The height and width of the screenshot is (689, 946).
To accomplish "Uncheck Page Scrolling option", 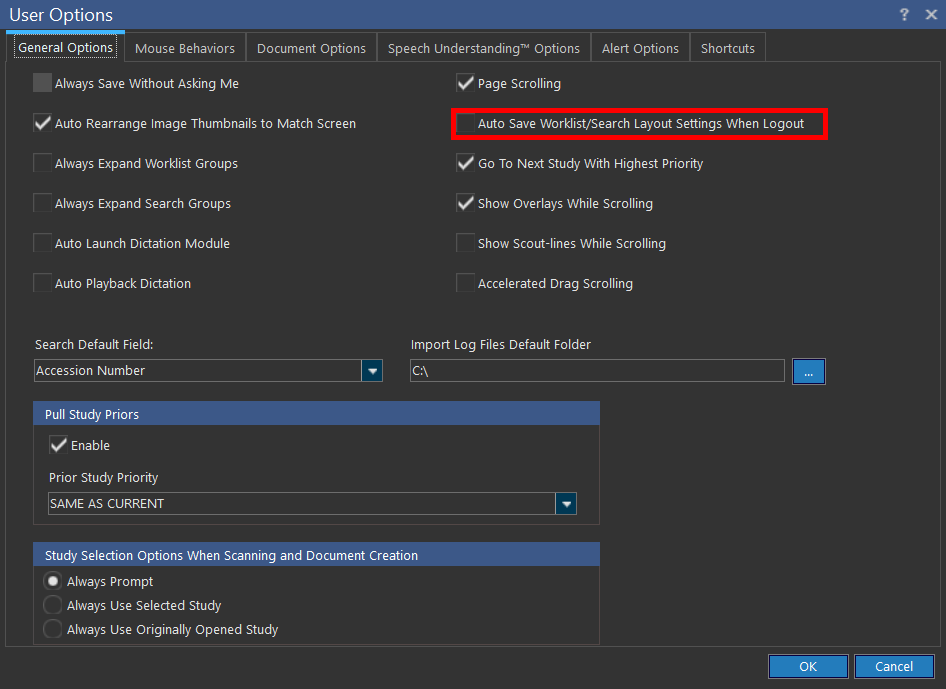I will [x=465, y=84].
